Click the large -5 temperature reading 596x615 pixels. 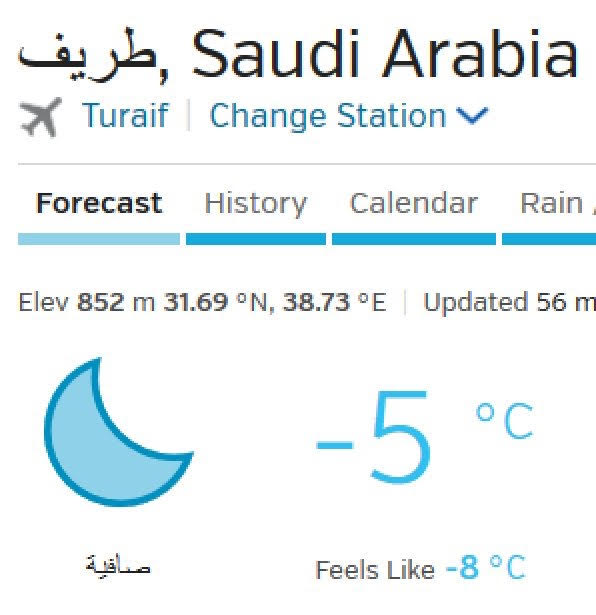tap(373, 437)
